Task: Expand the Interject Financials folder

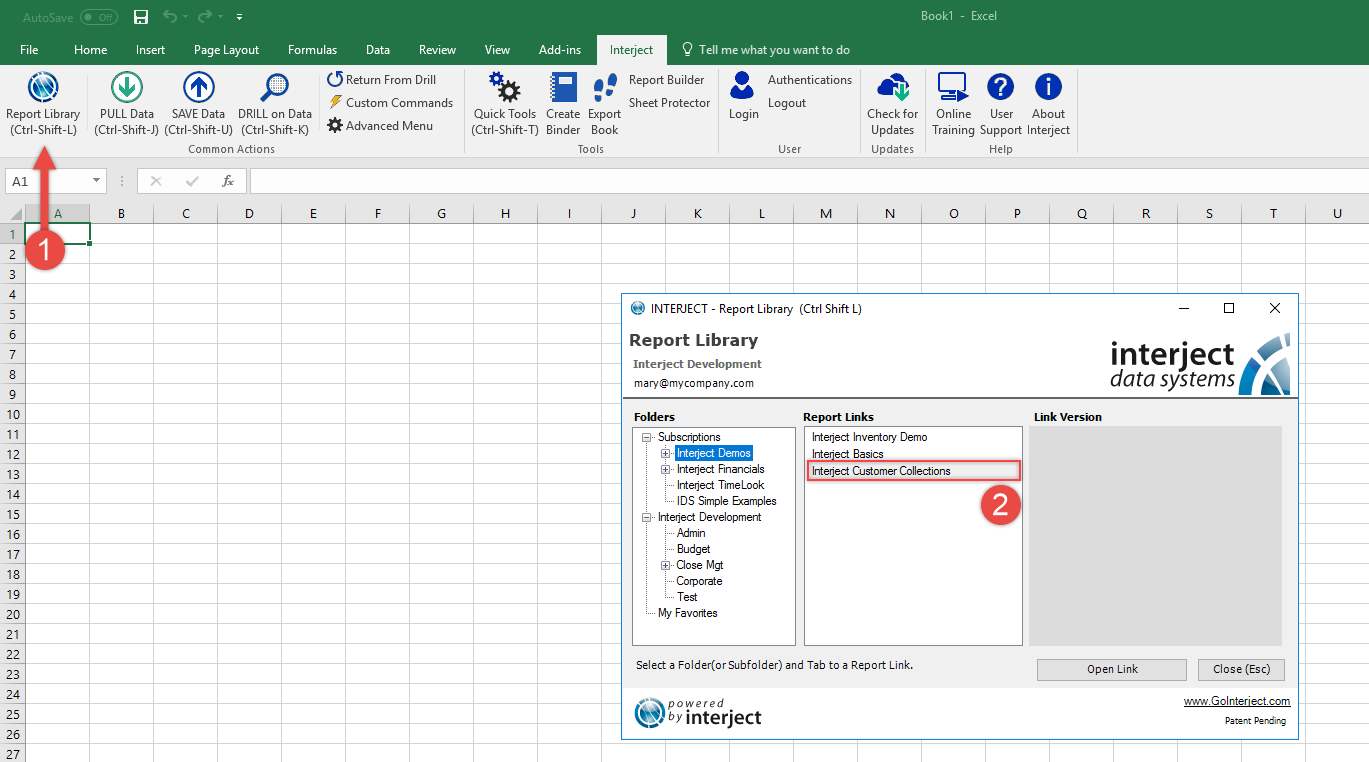Action: pyautogui.click(x=666, y=469)
